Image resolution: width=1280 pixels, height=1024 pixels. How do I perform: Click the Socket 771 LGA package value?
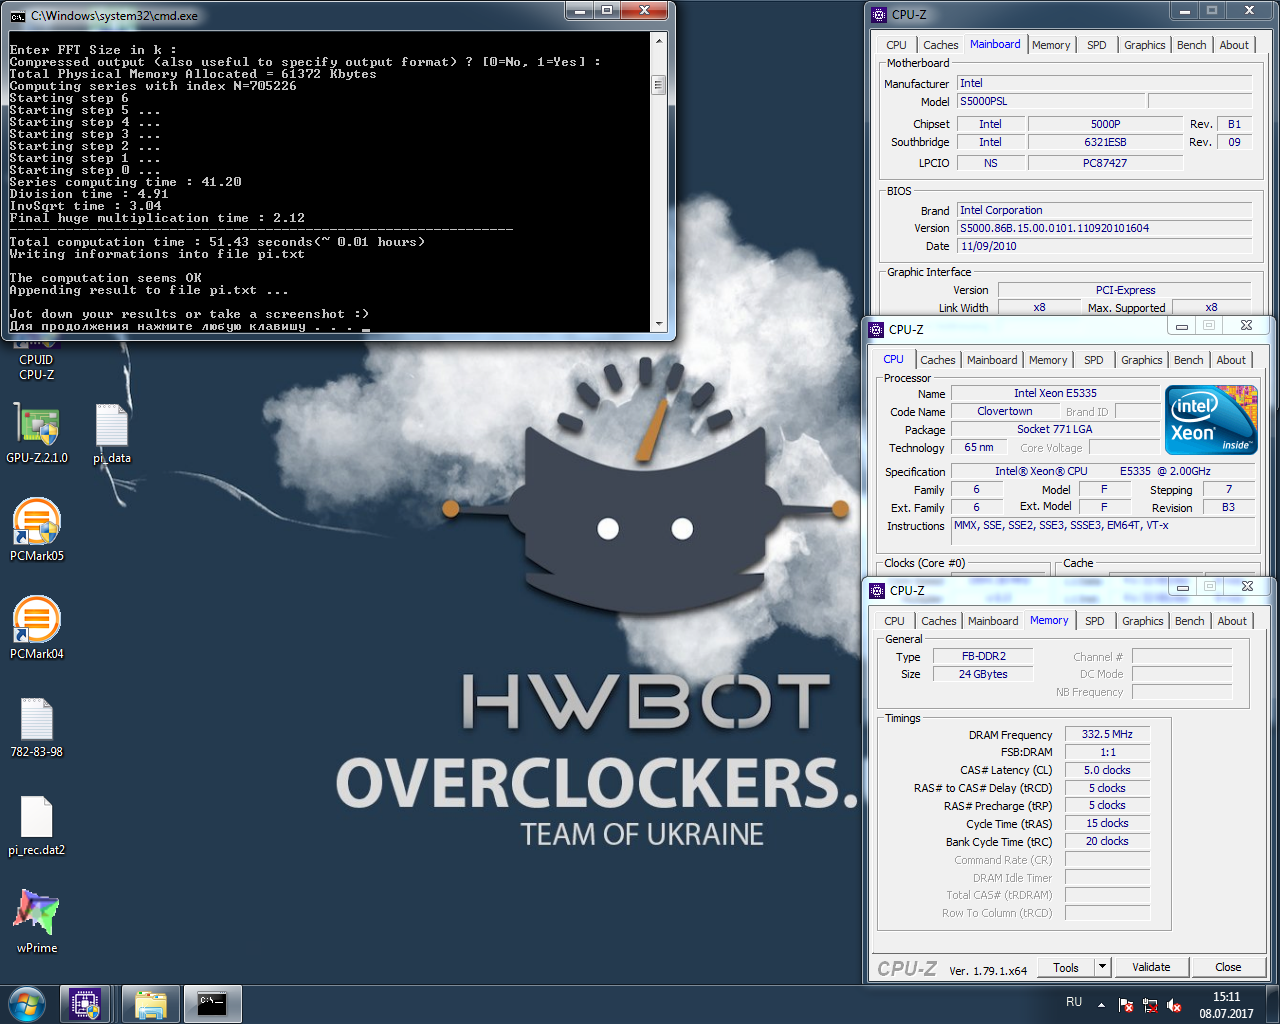click(x=1054, y=429)
